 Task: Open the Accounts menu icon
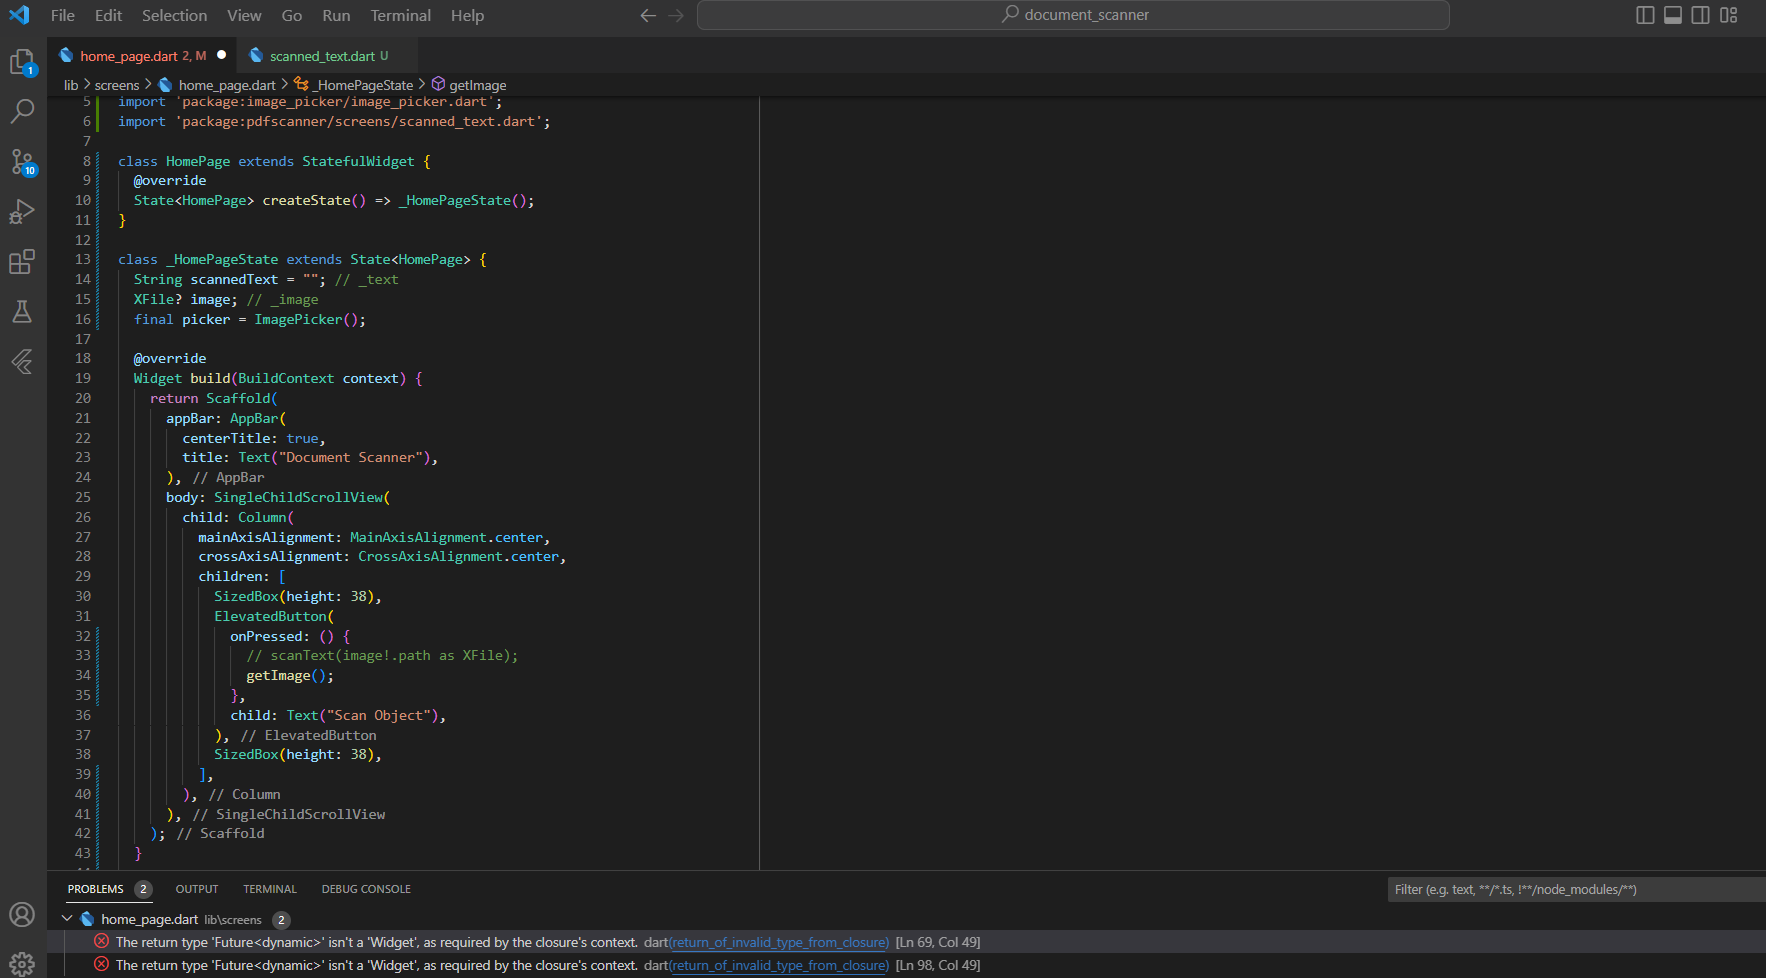(22, 915)
